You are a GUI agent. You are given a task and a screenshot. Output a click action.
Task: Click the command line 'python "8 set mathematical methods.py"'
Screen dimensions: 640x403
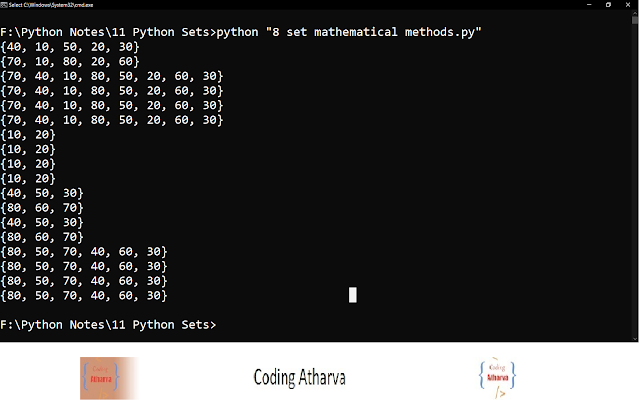(349, 32)
